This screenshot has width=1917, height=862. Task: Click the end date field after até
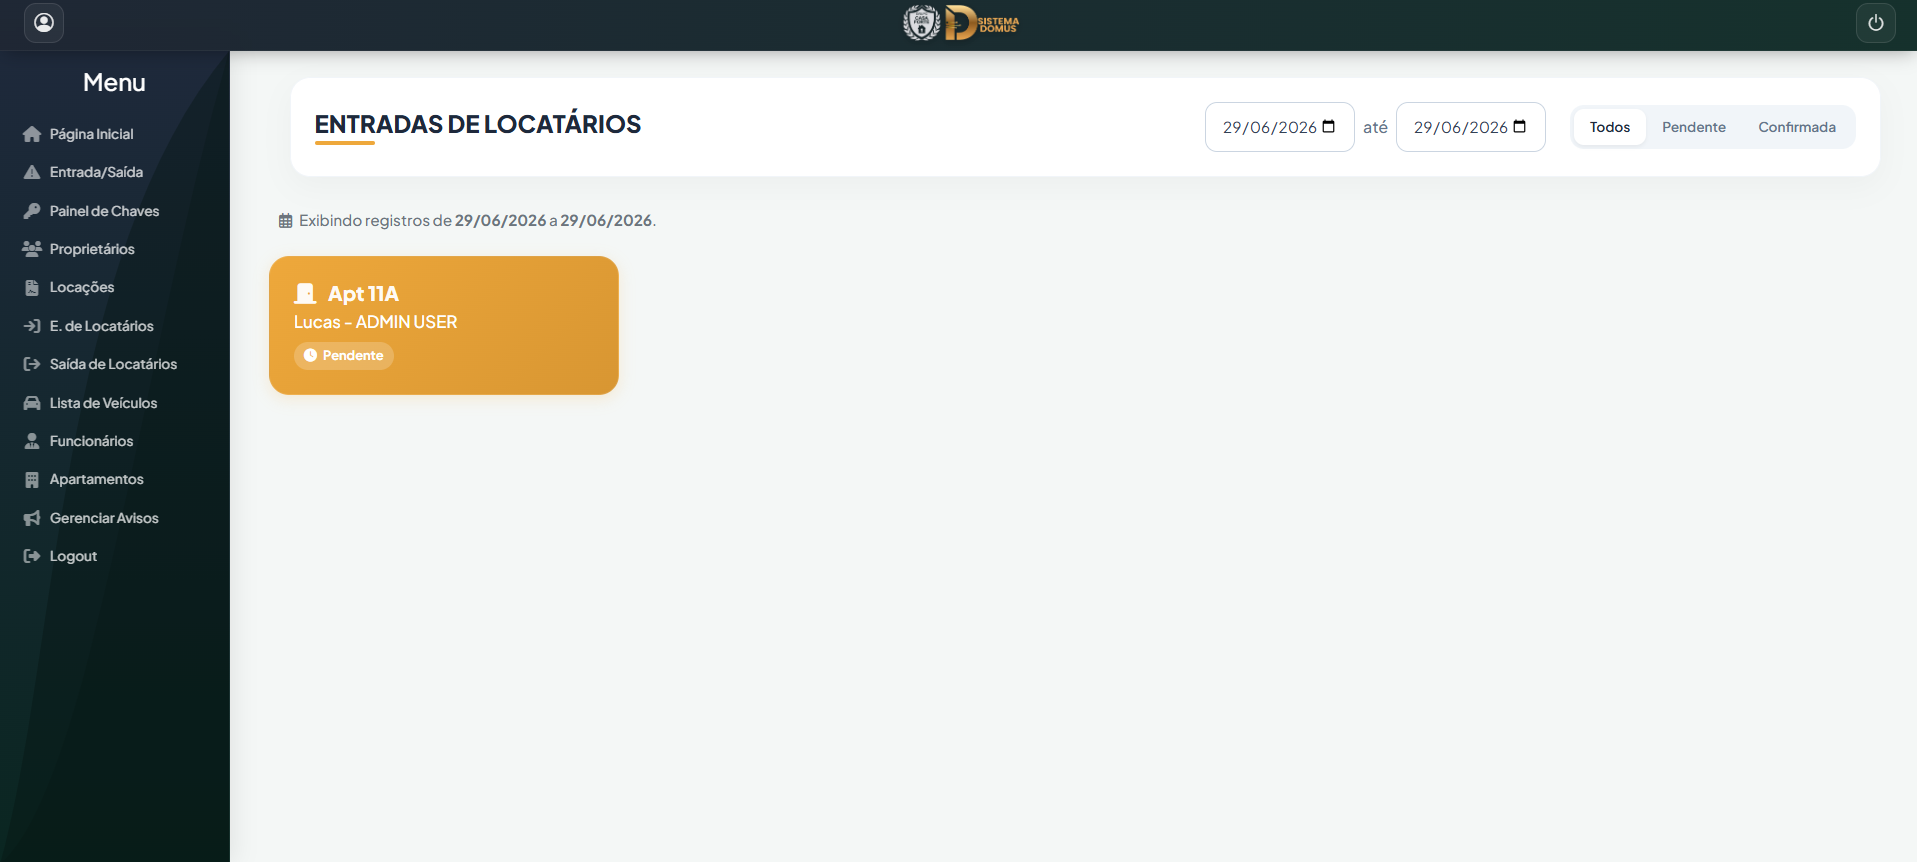pos(1470,127)
